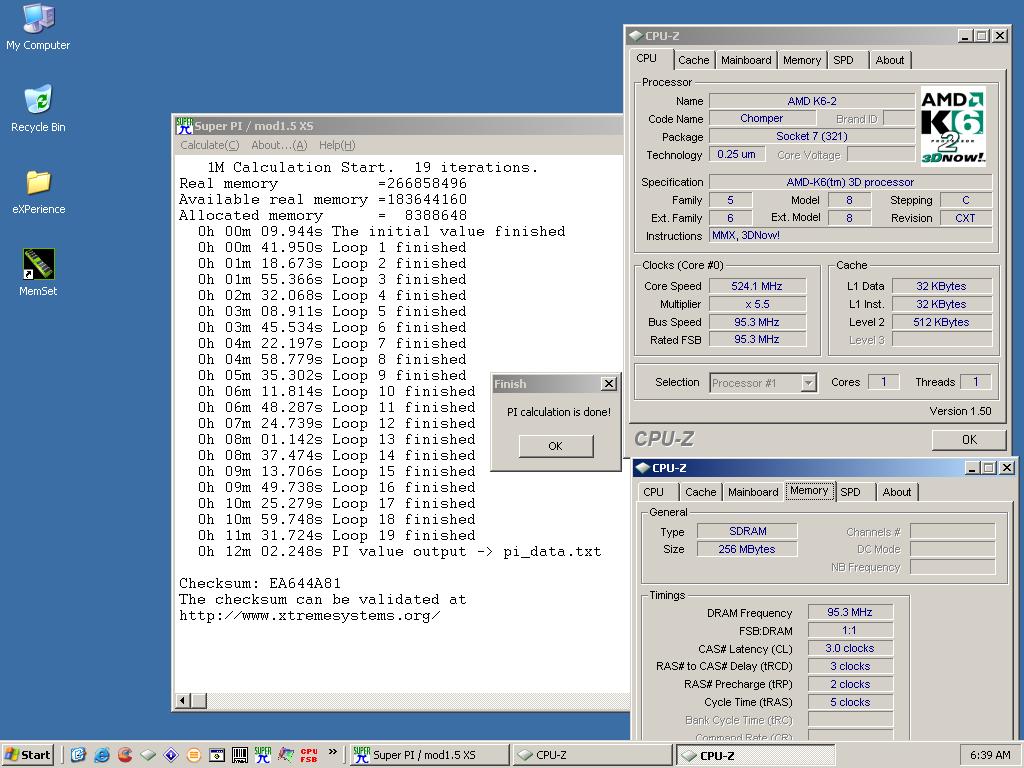The width and height of the screenshot is (1024, 768).
Task: Switch to first CPU-Z taskbar button
Action: (x=592, y=755)
